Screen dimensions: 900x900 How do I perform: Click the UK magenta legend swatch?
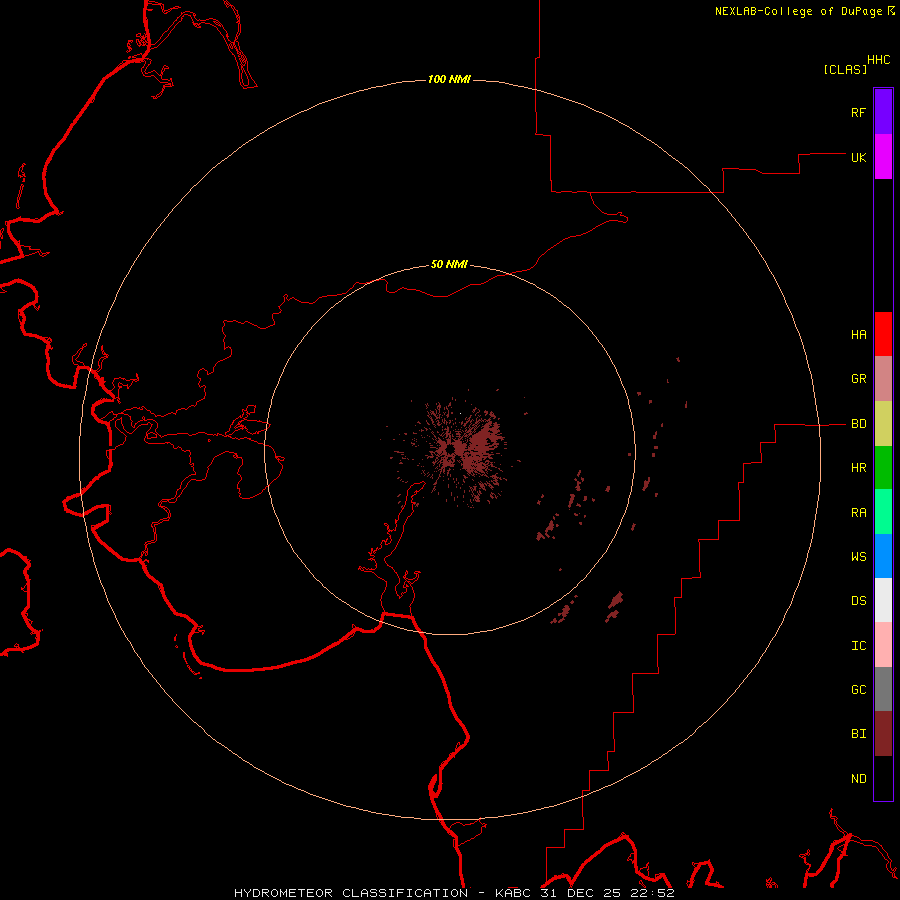point(883,157)
